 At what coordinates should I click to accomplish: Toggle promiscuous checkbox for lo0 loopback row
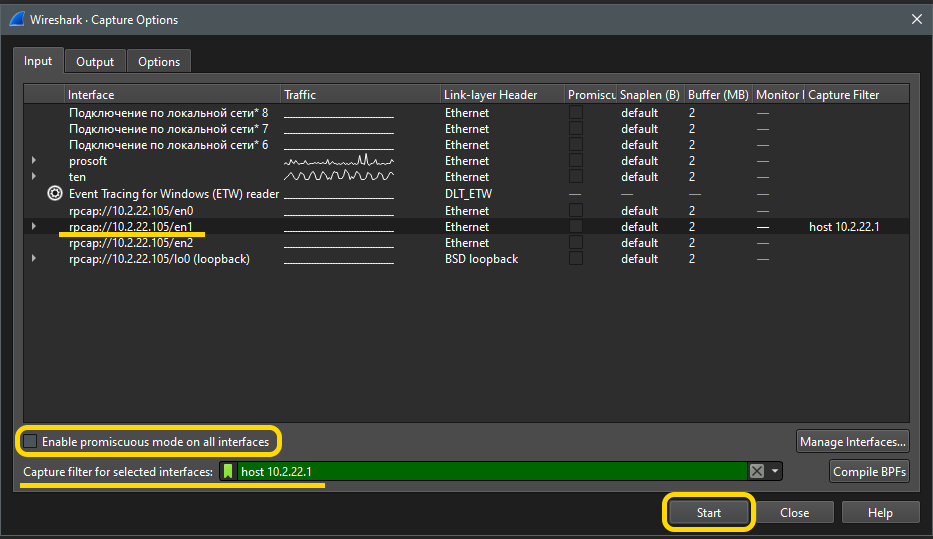(x=575, y=259)
